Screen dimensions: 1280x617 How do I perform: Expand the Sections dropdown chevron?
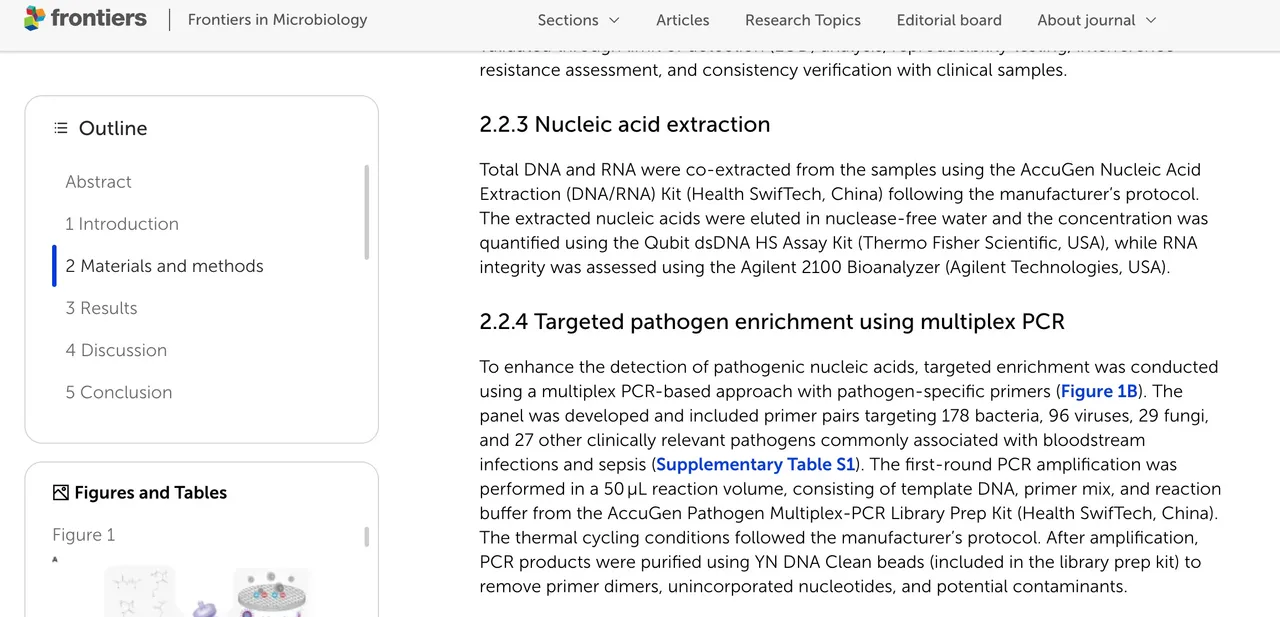(x=614, y=20)
